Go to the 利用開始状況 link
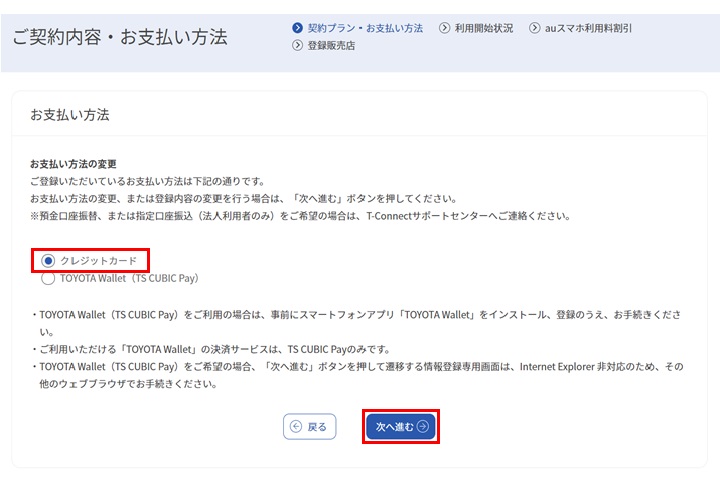This screenshot has width=720, height=480. coord(484,28)
